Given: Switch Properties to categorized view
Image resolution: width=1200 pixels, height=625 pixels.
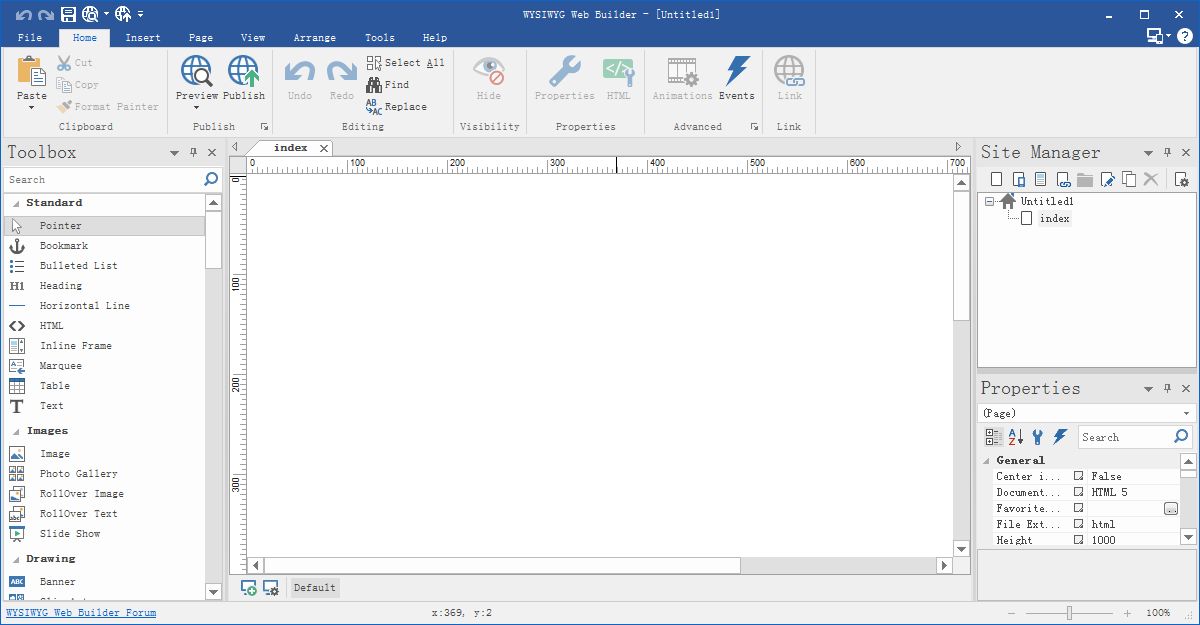Looking at the screenshot, I should click(993, 437).
